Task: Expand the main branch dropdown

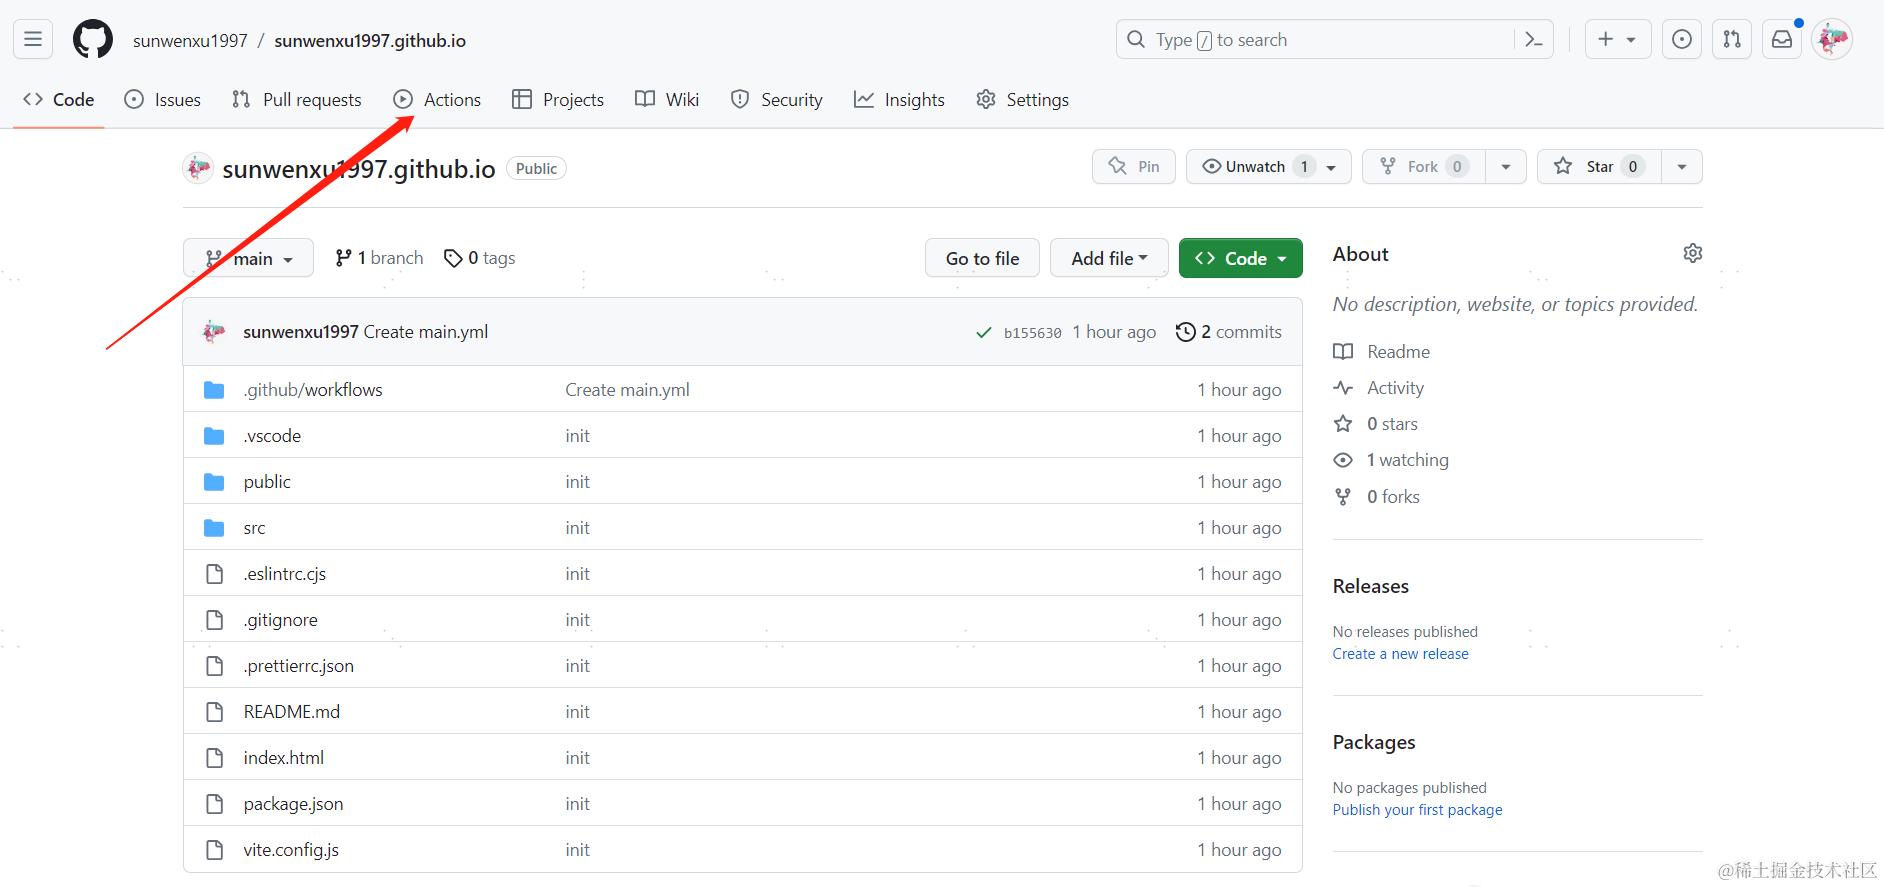Action: [x=249, y=258]
